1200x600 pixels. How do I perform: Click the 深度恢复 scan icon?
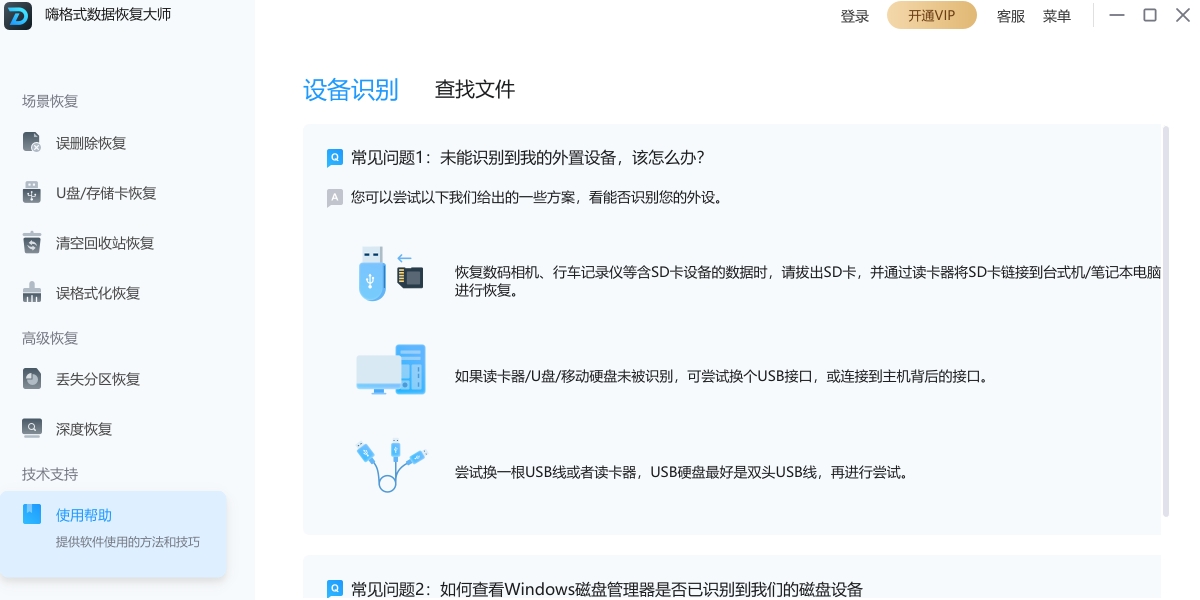coord(32,429)
